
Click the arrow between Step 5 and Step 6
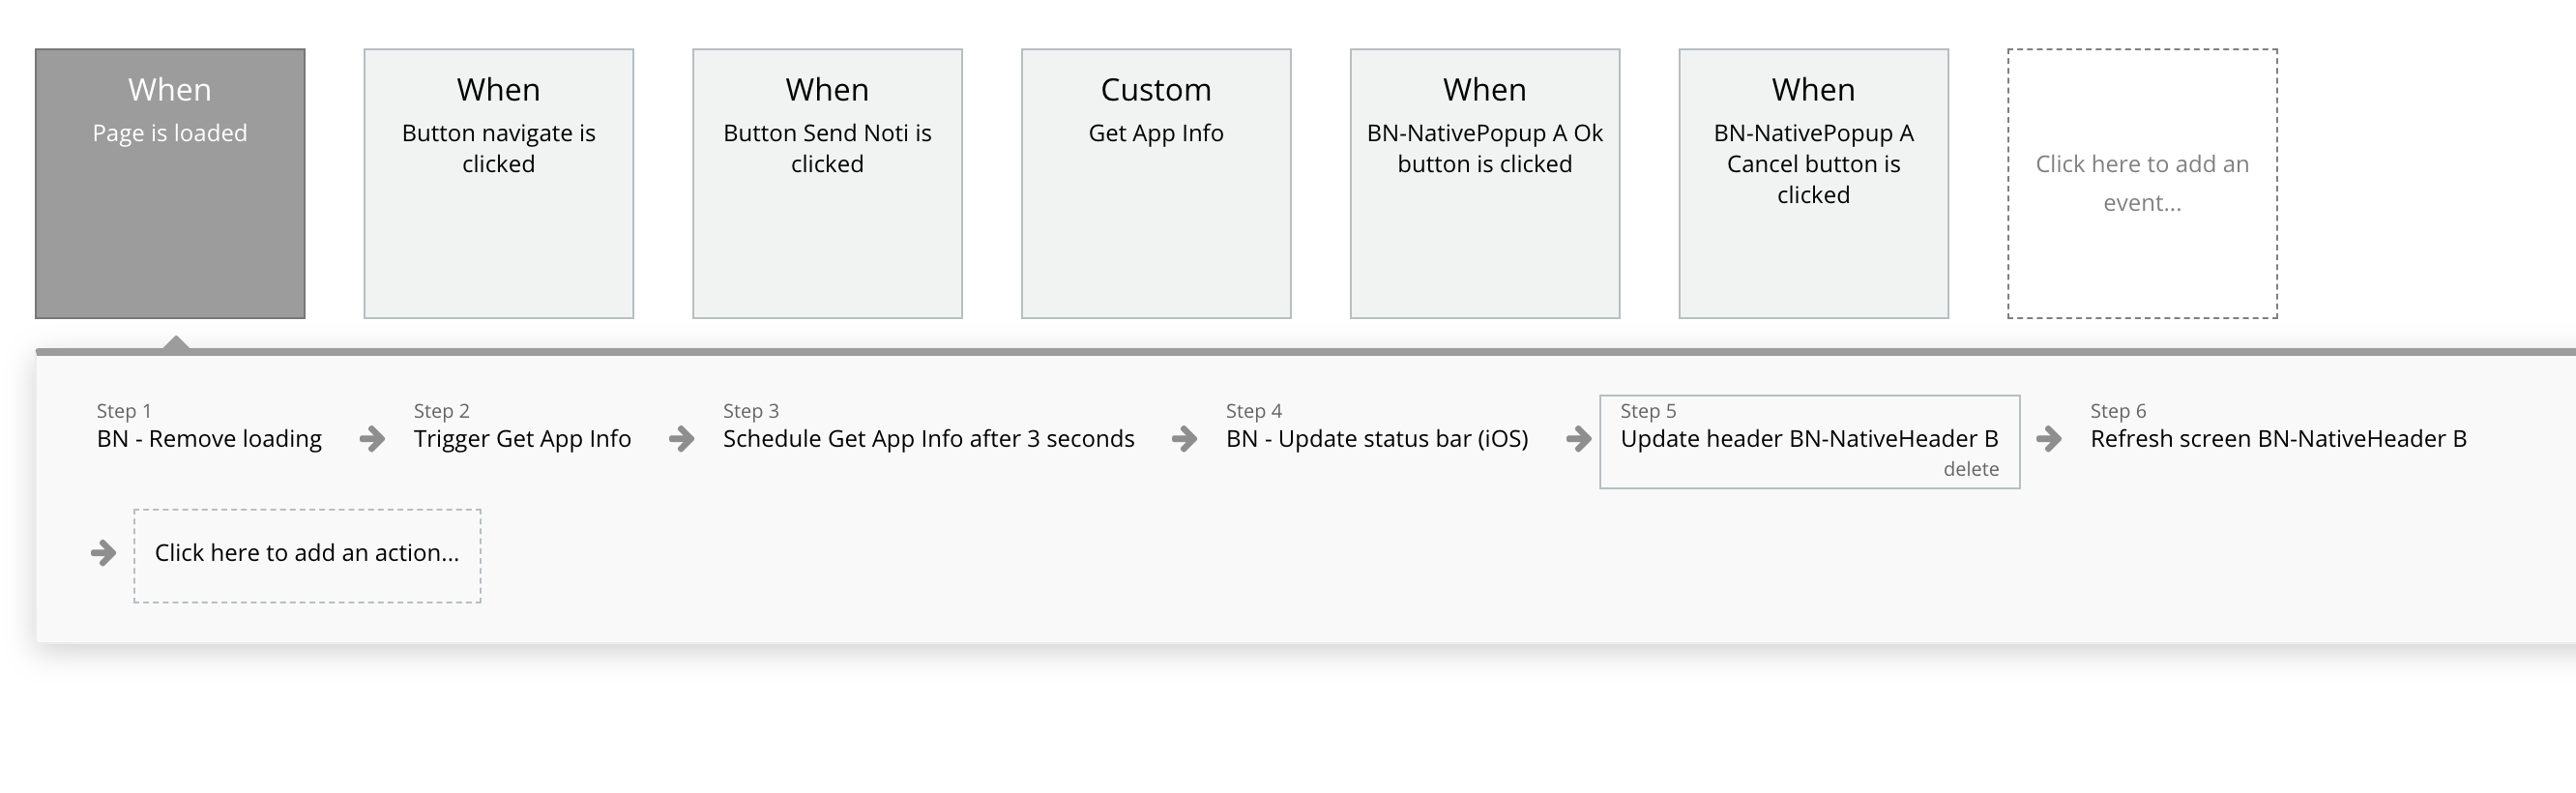coord(2049,439)
